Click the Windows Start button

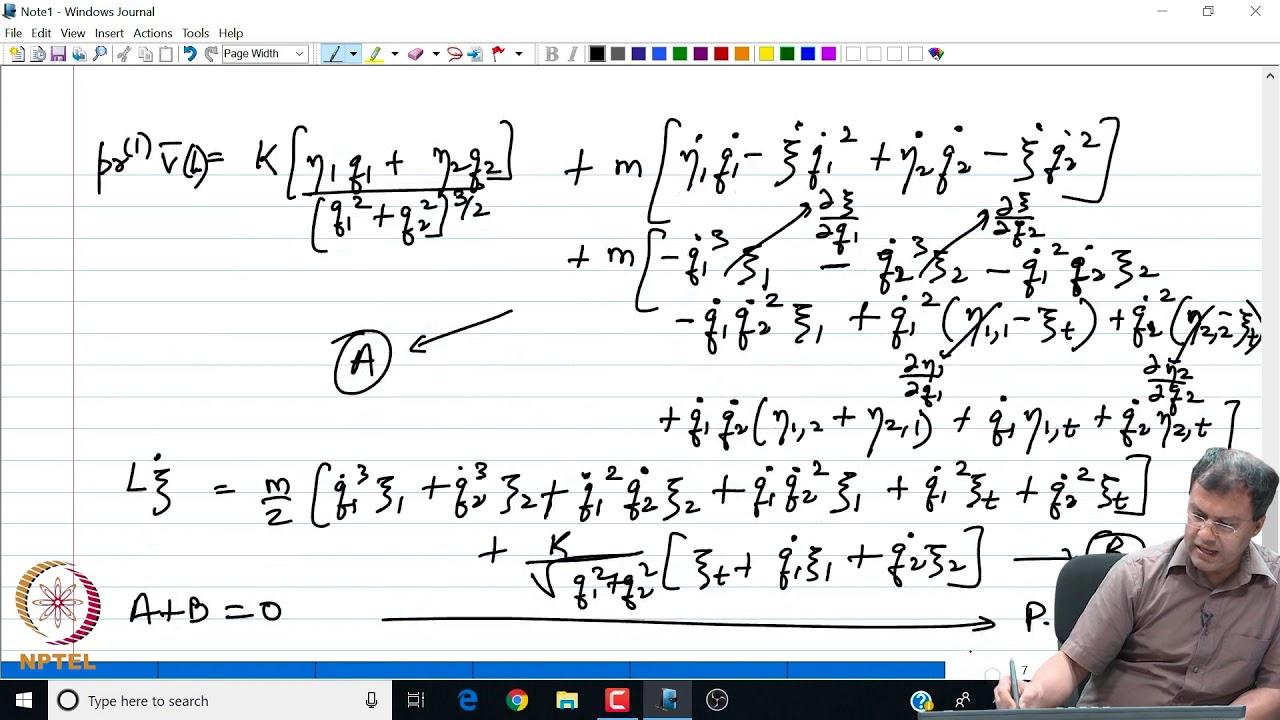pyautogui.click(x=23, y=700)
